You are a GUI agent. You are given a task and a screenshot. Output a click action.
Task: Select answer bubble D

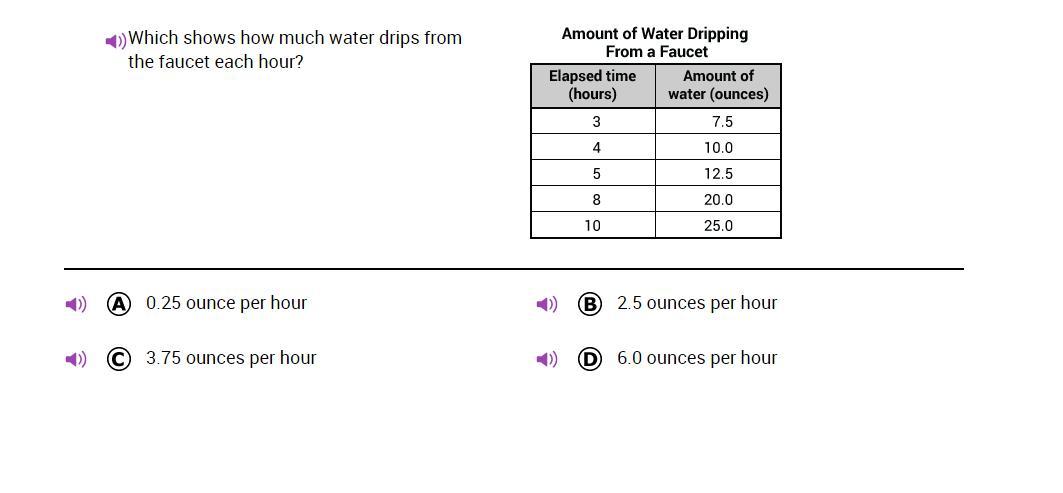pyautogui.click(x=590, y=359)
